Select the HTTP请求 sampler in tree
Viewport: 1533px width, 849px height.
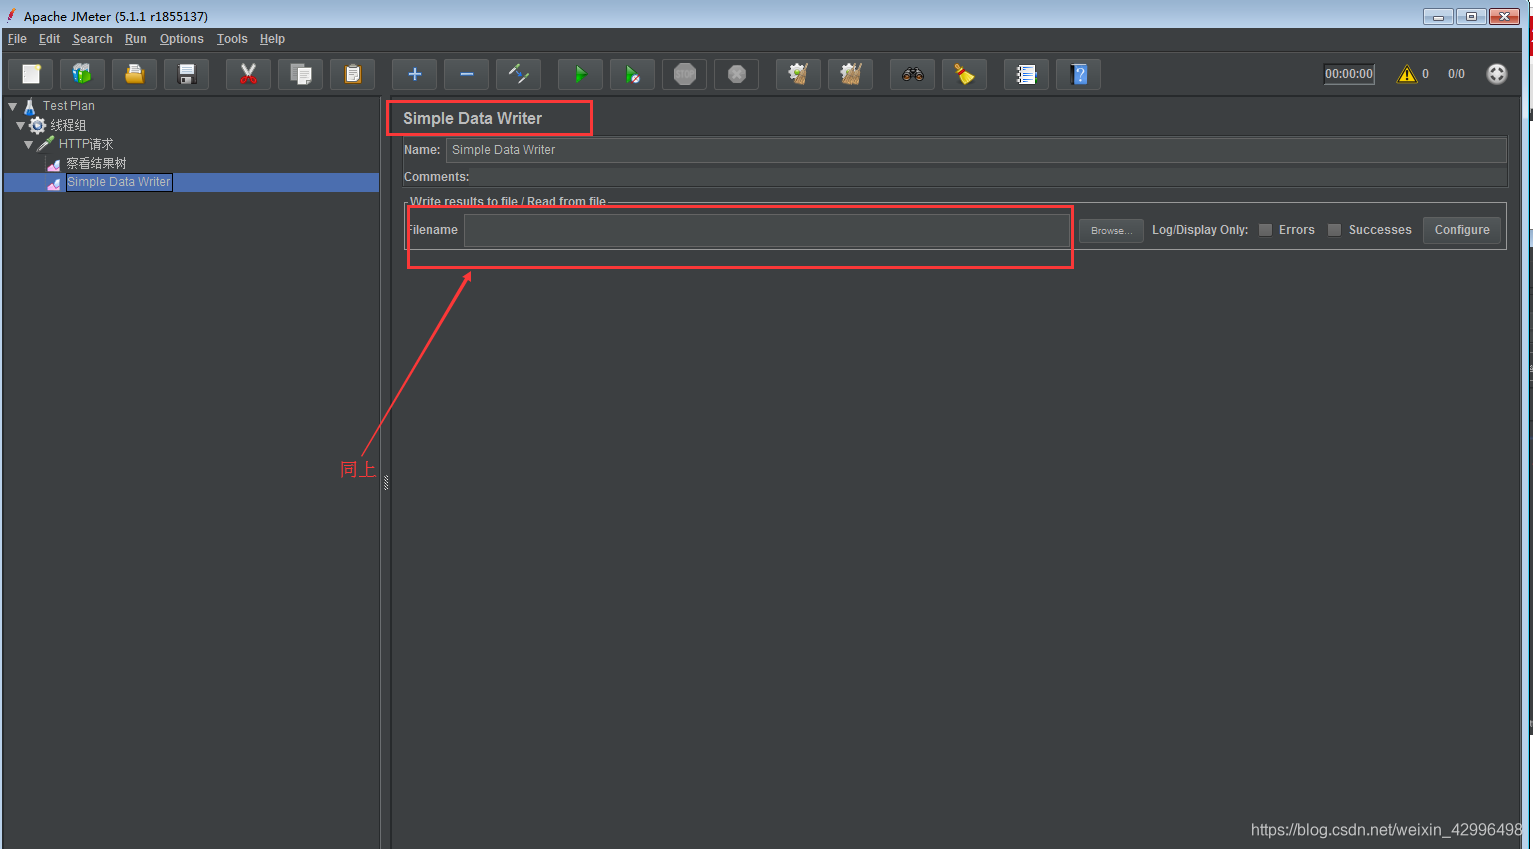[86, 144]
